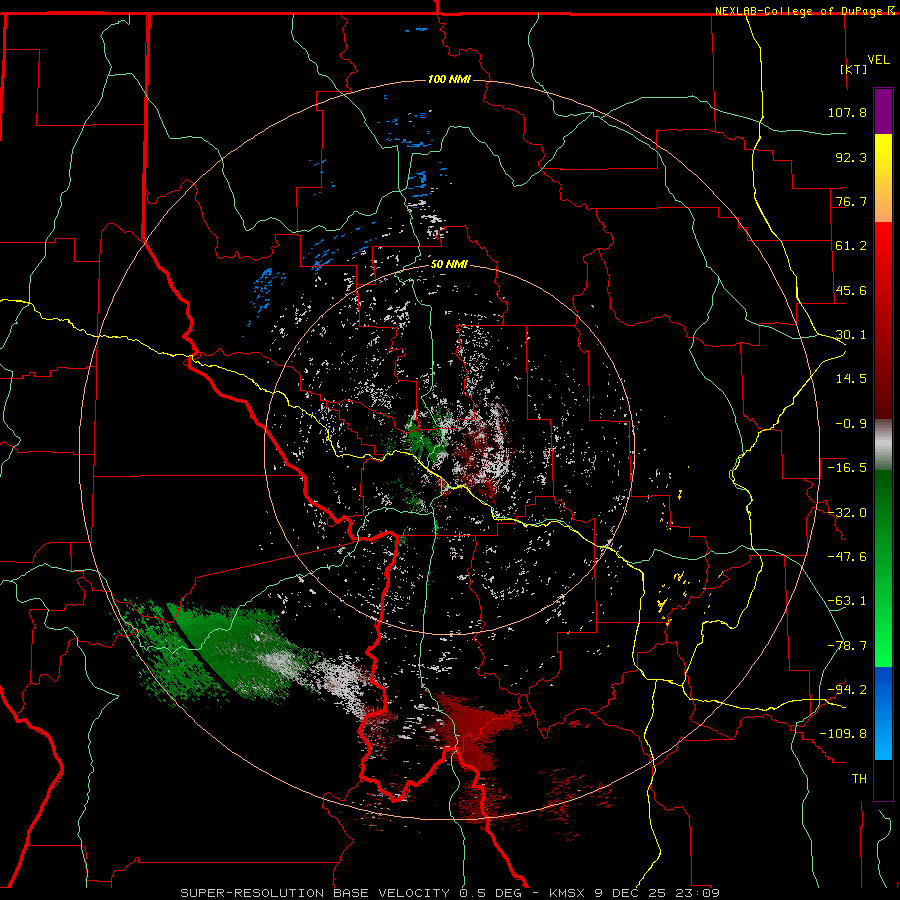Click the [KT] units label
This screenshot has height=900, width=900.
coord(854,69)
